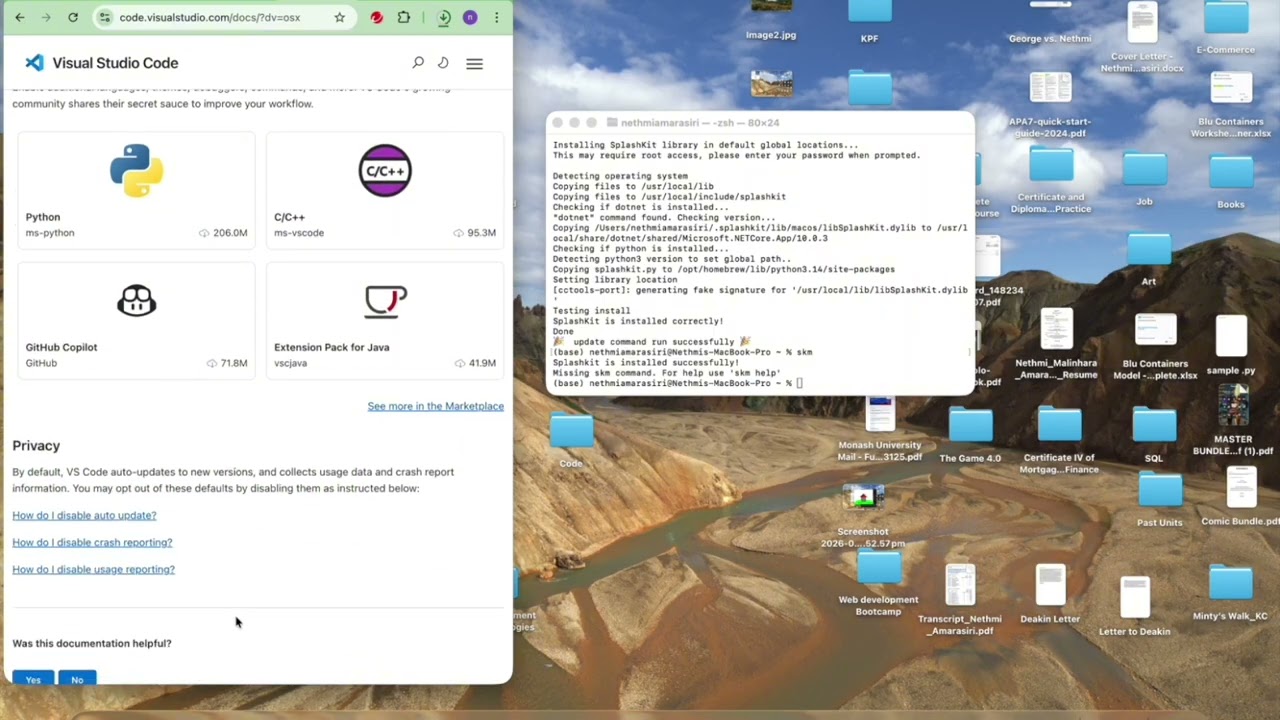1280x720 pixels.
Task: Select Nethmi Malinhara Resume file
Action: click(1056, 345)
